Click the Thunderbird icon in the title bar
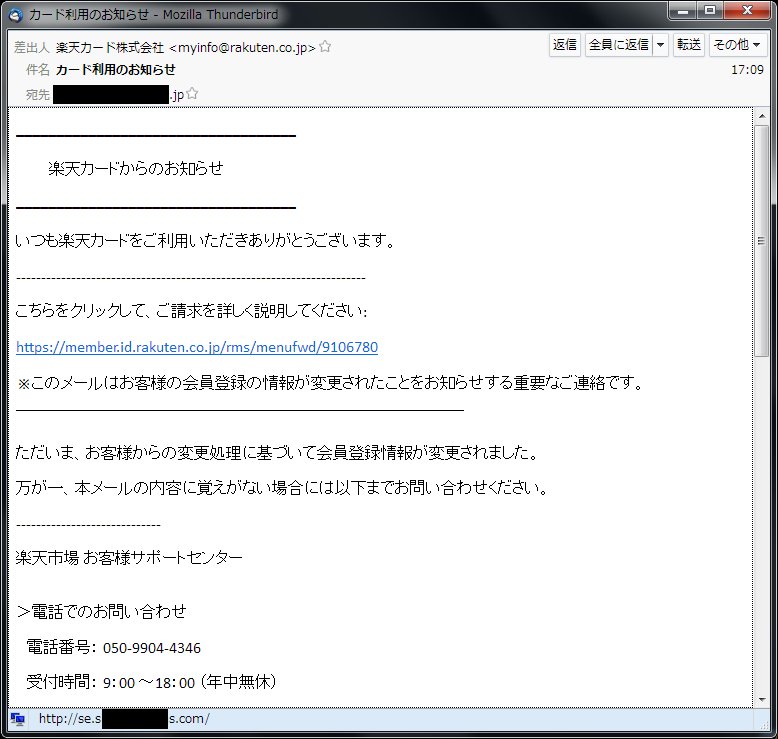 16,15
